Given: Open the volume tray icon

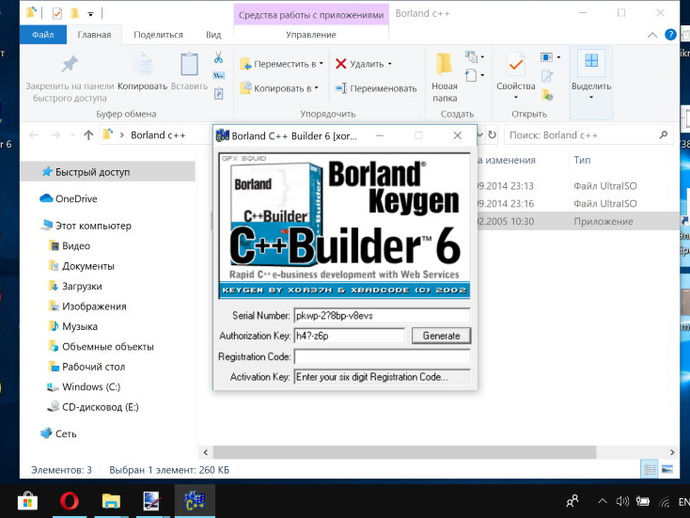Looking at the screenshot, I should point(622,501).
